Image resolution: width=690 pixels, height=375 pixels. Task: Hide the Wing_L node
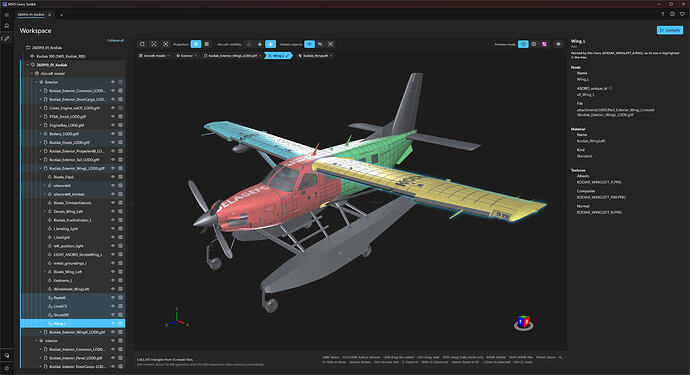[113, 324]
